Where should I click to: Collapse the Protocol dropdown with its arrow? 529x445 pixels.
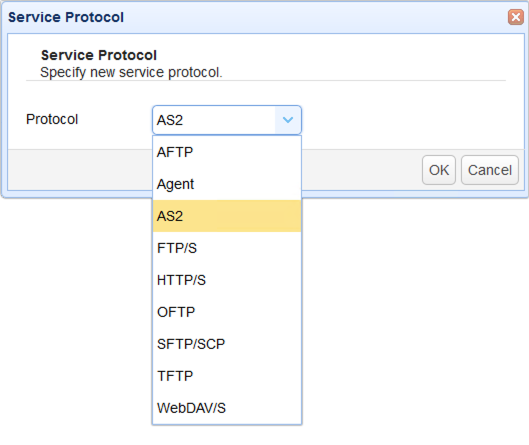pos(288,120)
